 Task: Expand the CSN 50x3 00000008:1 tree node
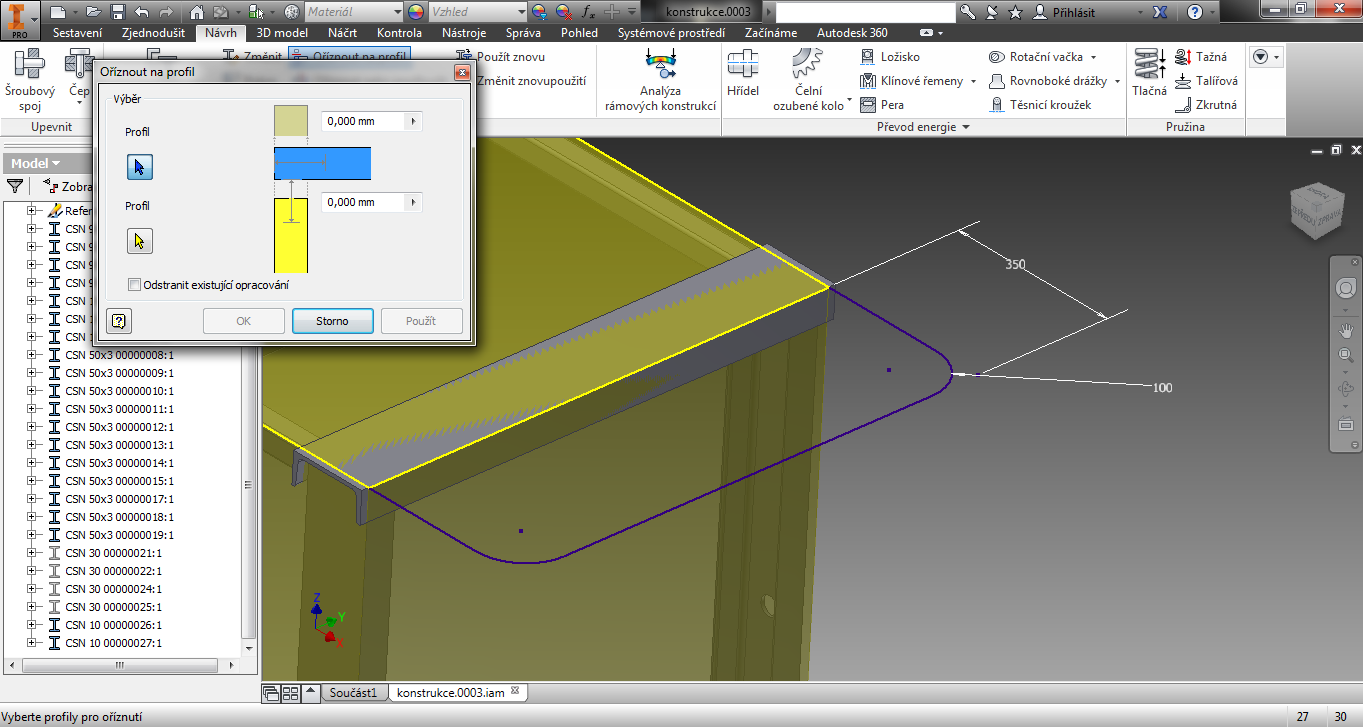click(31, 355)
